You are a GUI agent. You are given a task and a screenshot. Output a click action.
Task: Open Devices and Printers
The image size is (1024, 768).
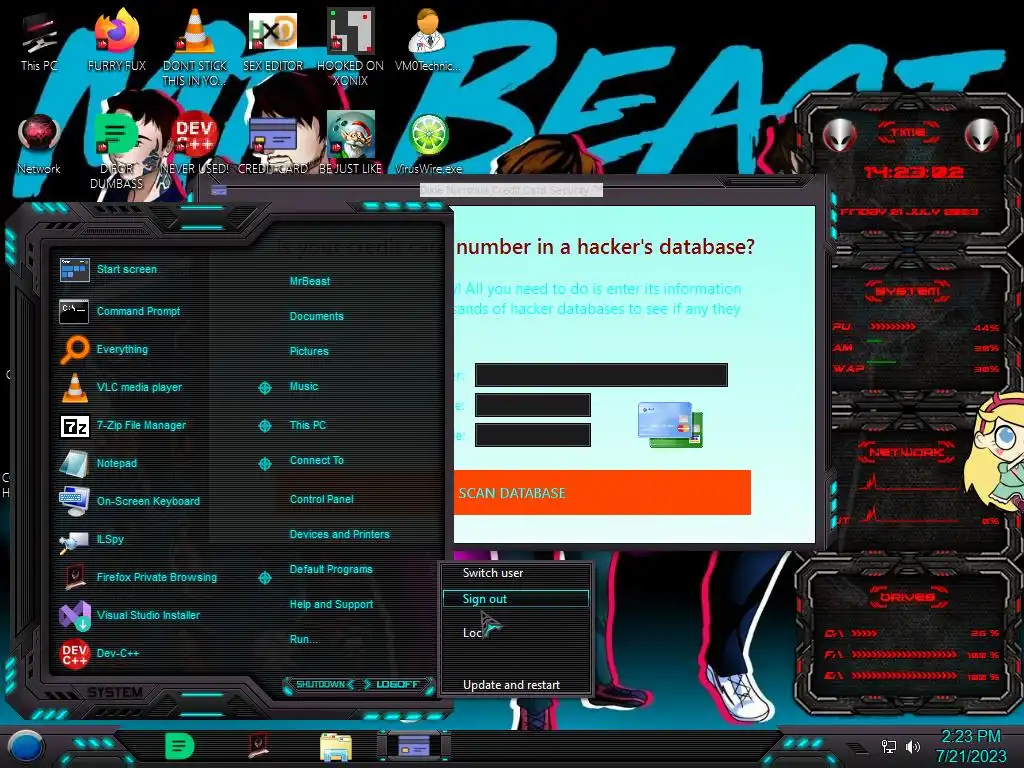tap(339, 534)
